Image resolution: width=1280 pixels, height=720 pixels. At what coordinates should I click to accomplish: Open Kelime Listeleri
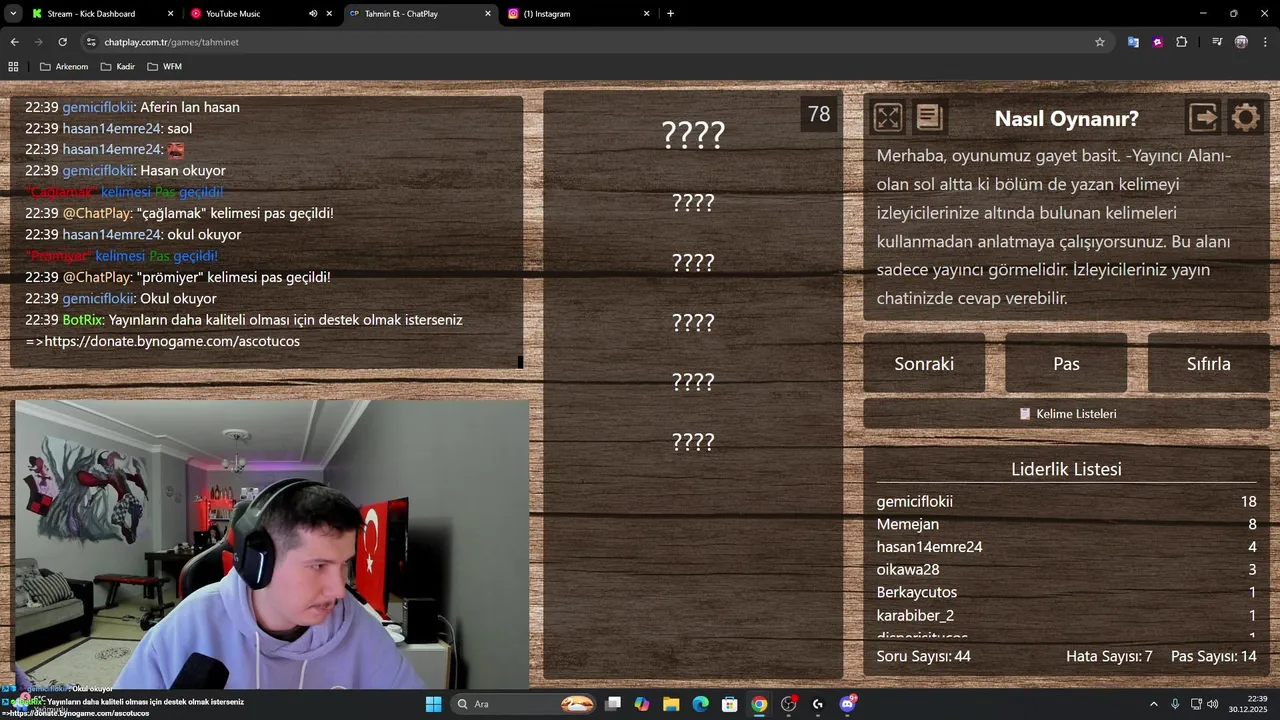click(x=1066, y=413)
